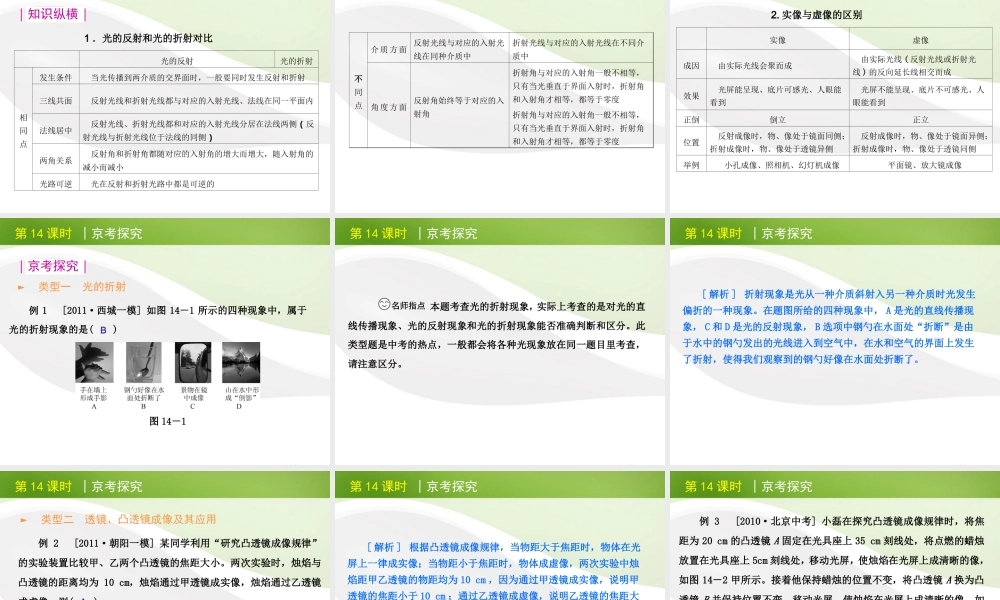Open the slide with 类型二 透镜 heading
Screen dimensions: 1000x600
click(x=165, y=536)
